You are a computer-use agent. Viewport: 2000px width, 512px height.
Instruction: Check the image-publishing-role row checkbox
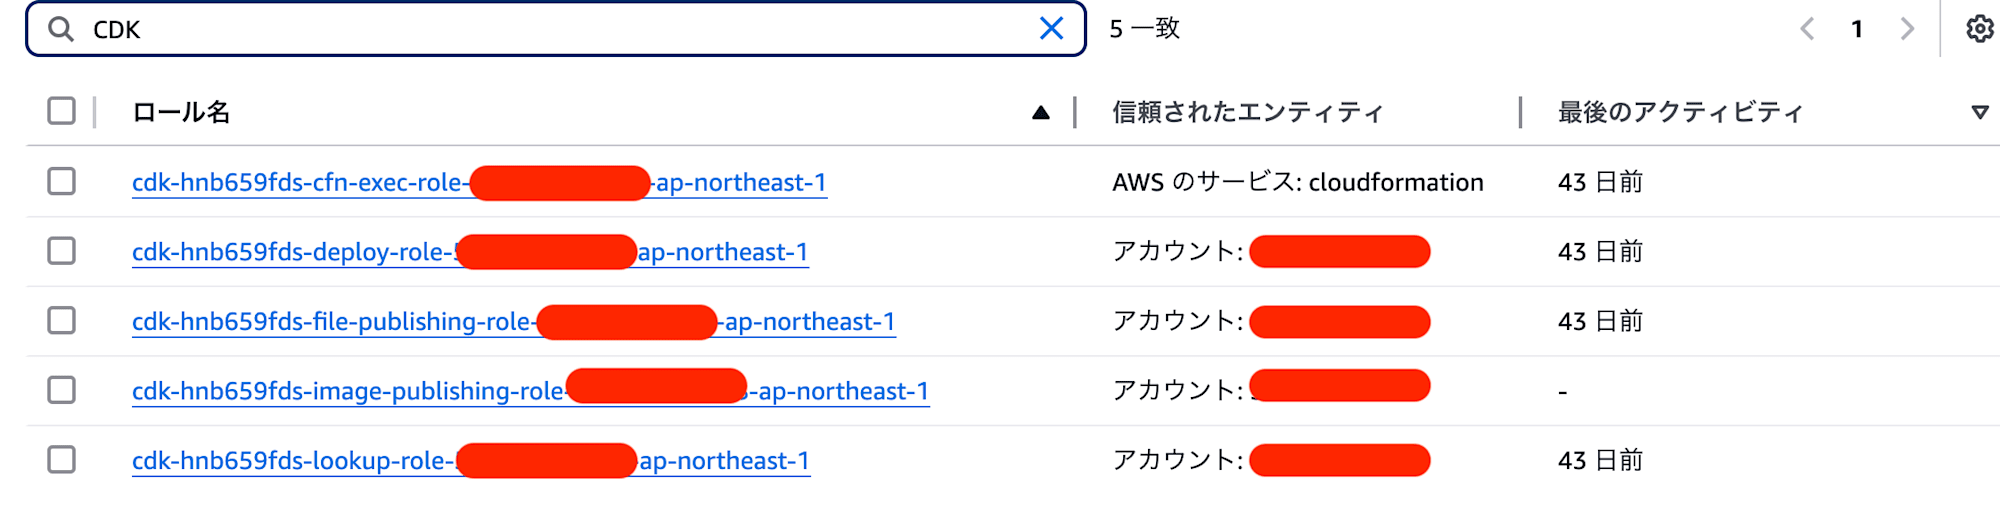pyautogui.click(x=62, y=390)
